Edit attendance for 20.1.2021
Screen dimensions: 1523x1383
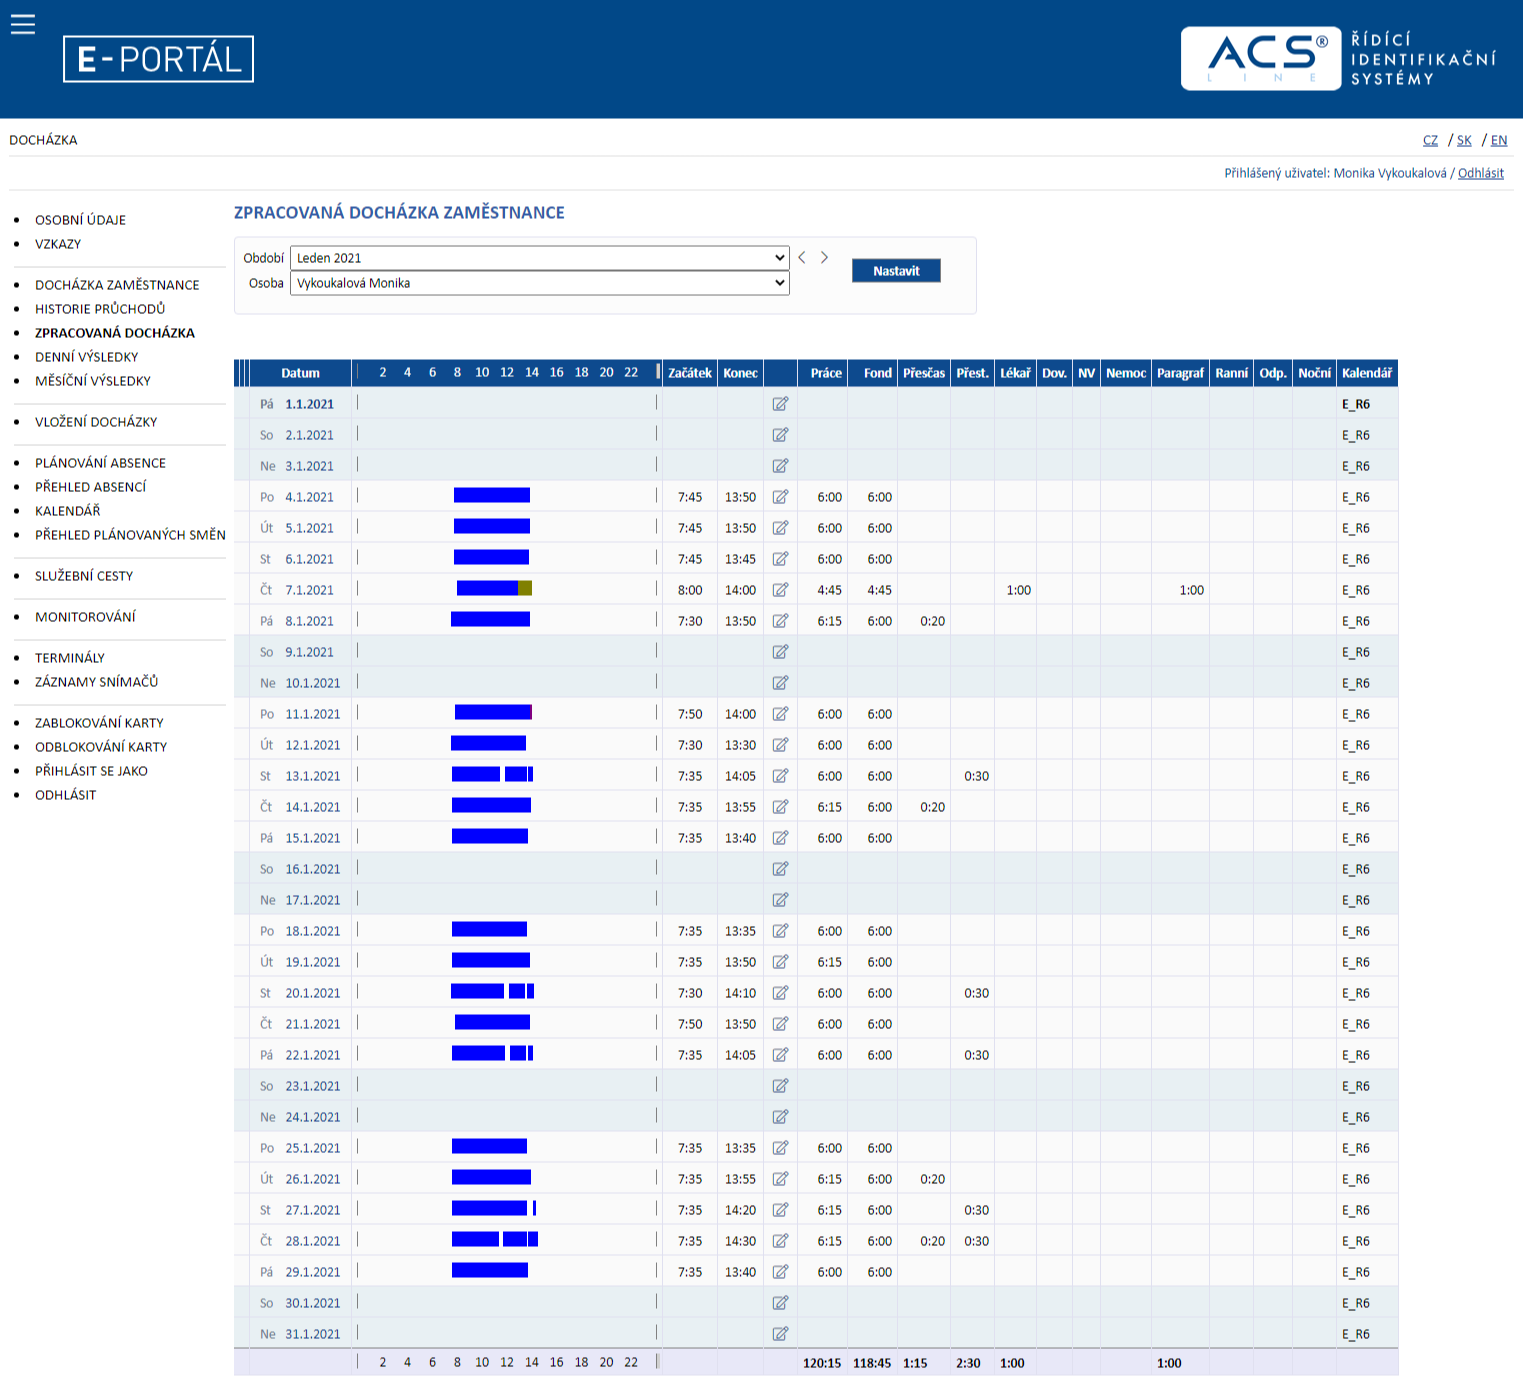click(780, 993)
